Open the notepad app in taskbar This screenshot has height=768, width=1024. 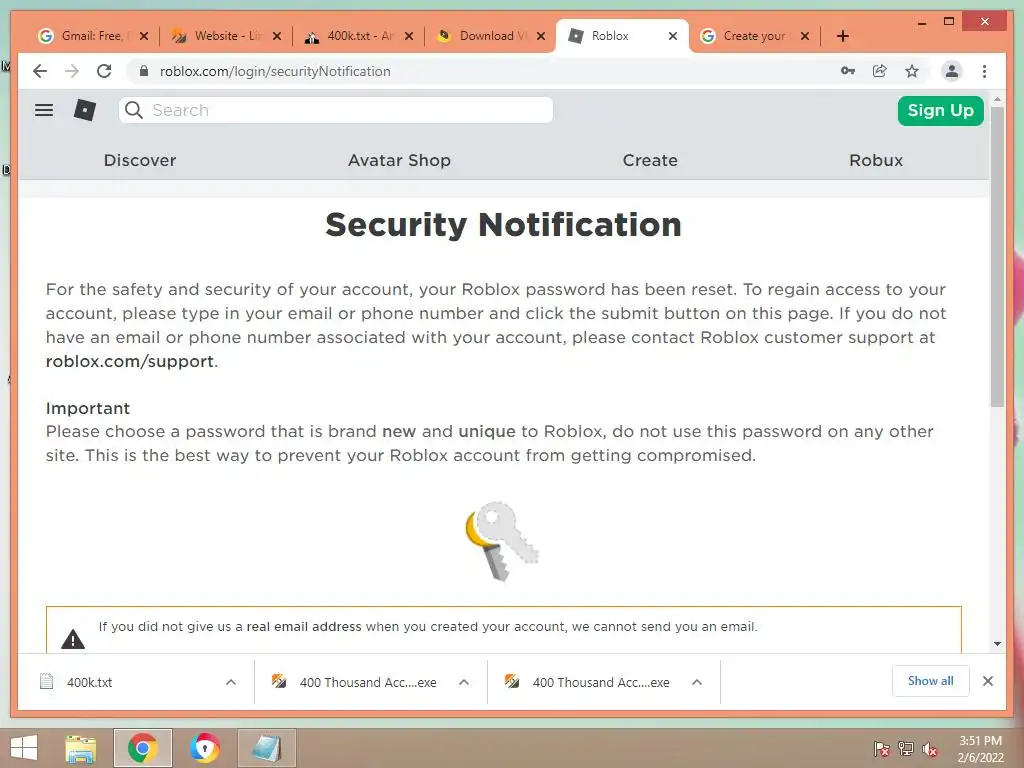coord(266,748)
